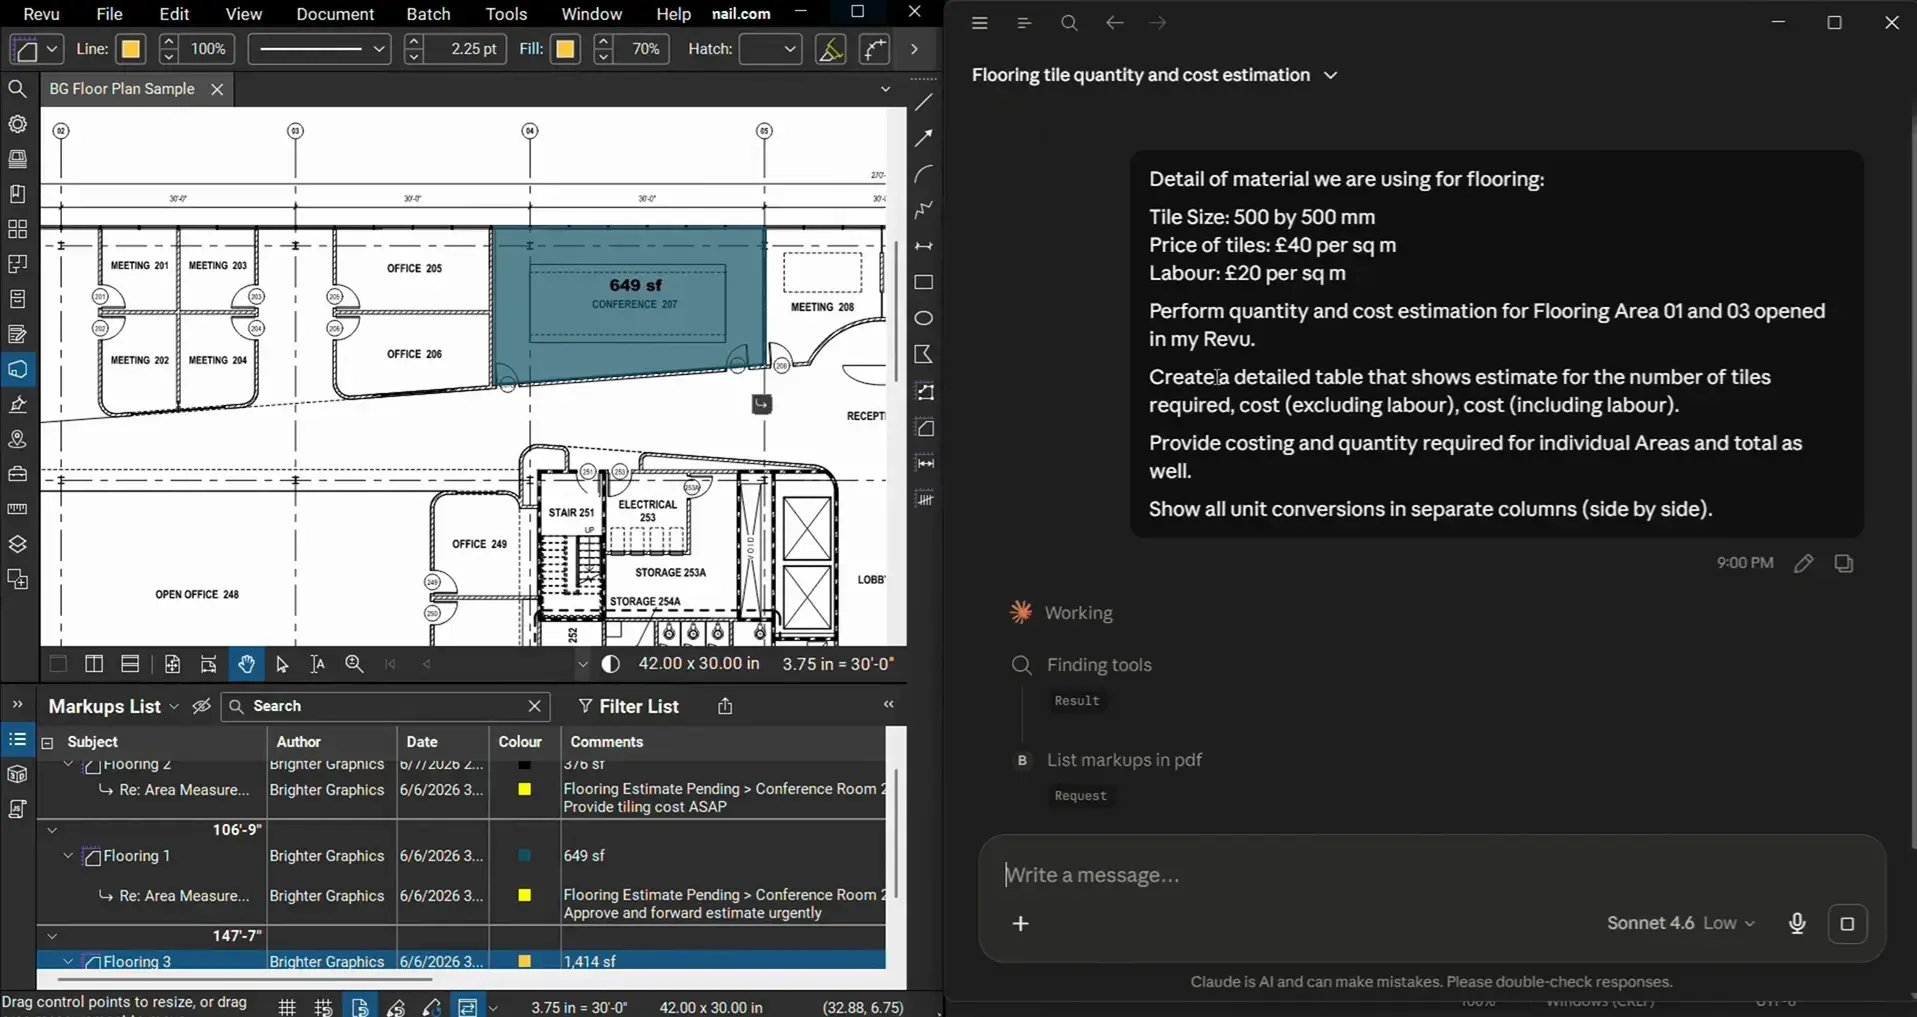Copy the user message in chat
1917x1017 pixels.
point(1844,563)
